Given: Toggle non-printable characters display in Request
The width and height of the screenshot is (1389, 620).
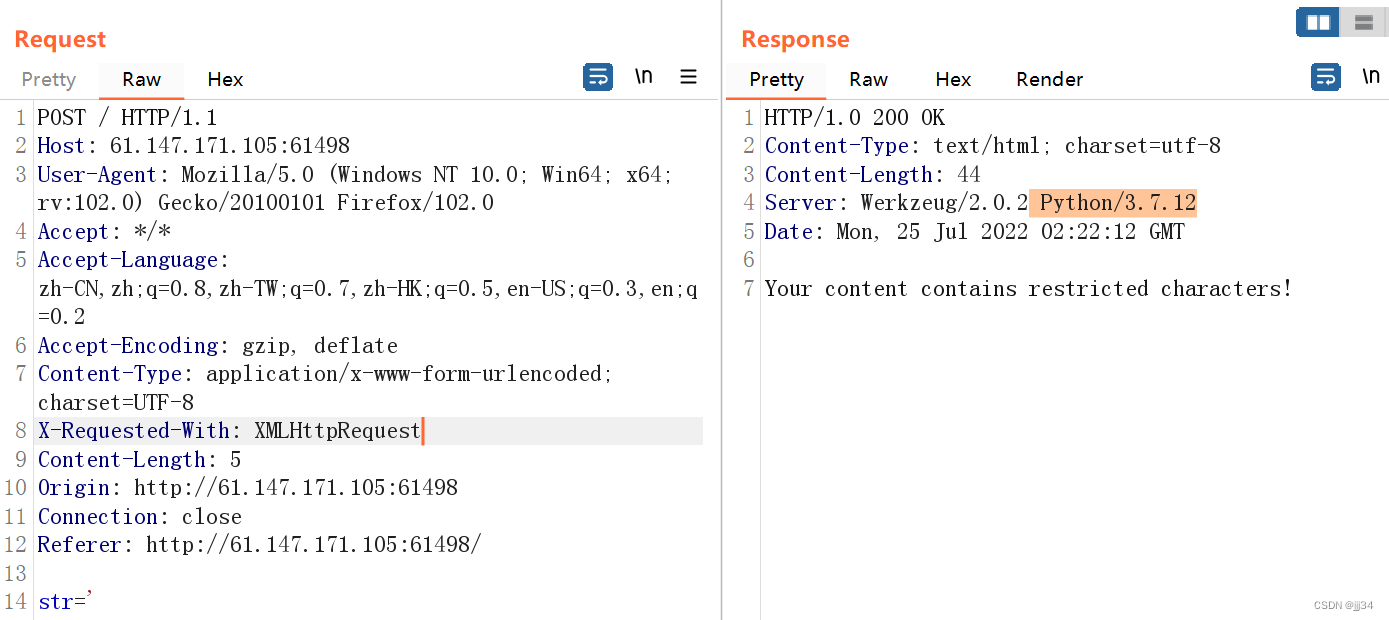Looking at the screenshot, I should [x=644, y=77].
